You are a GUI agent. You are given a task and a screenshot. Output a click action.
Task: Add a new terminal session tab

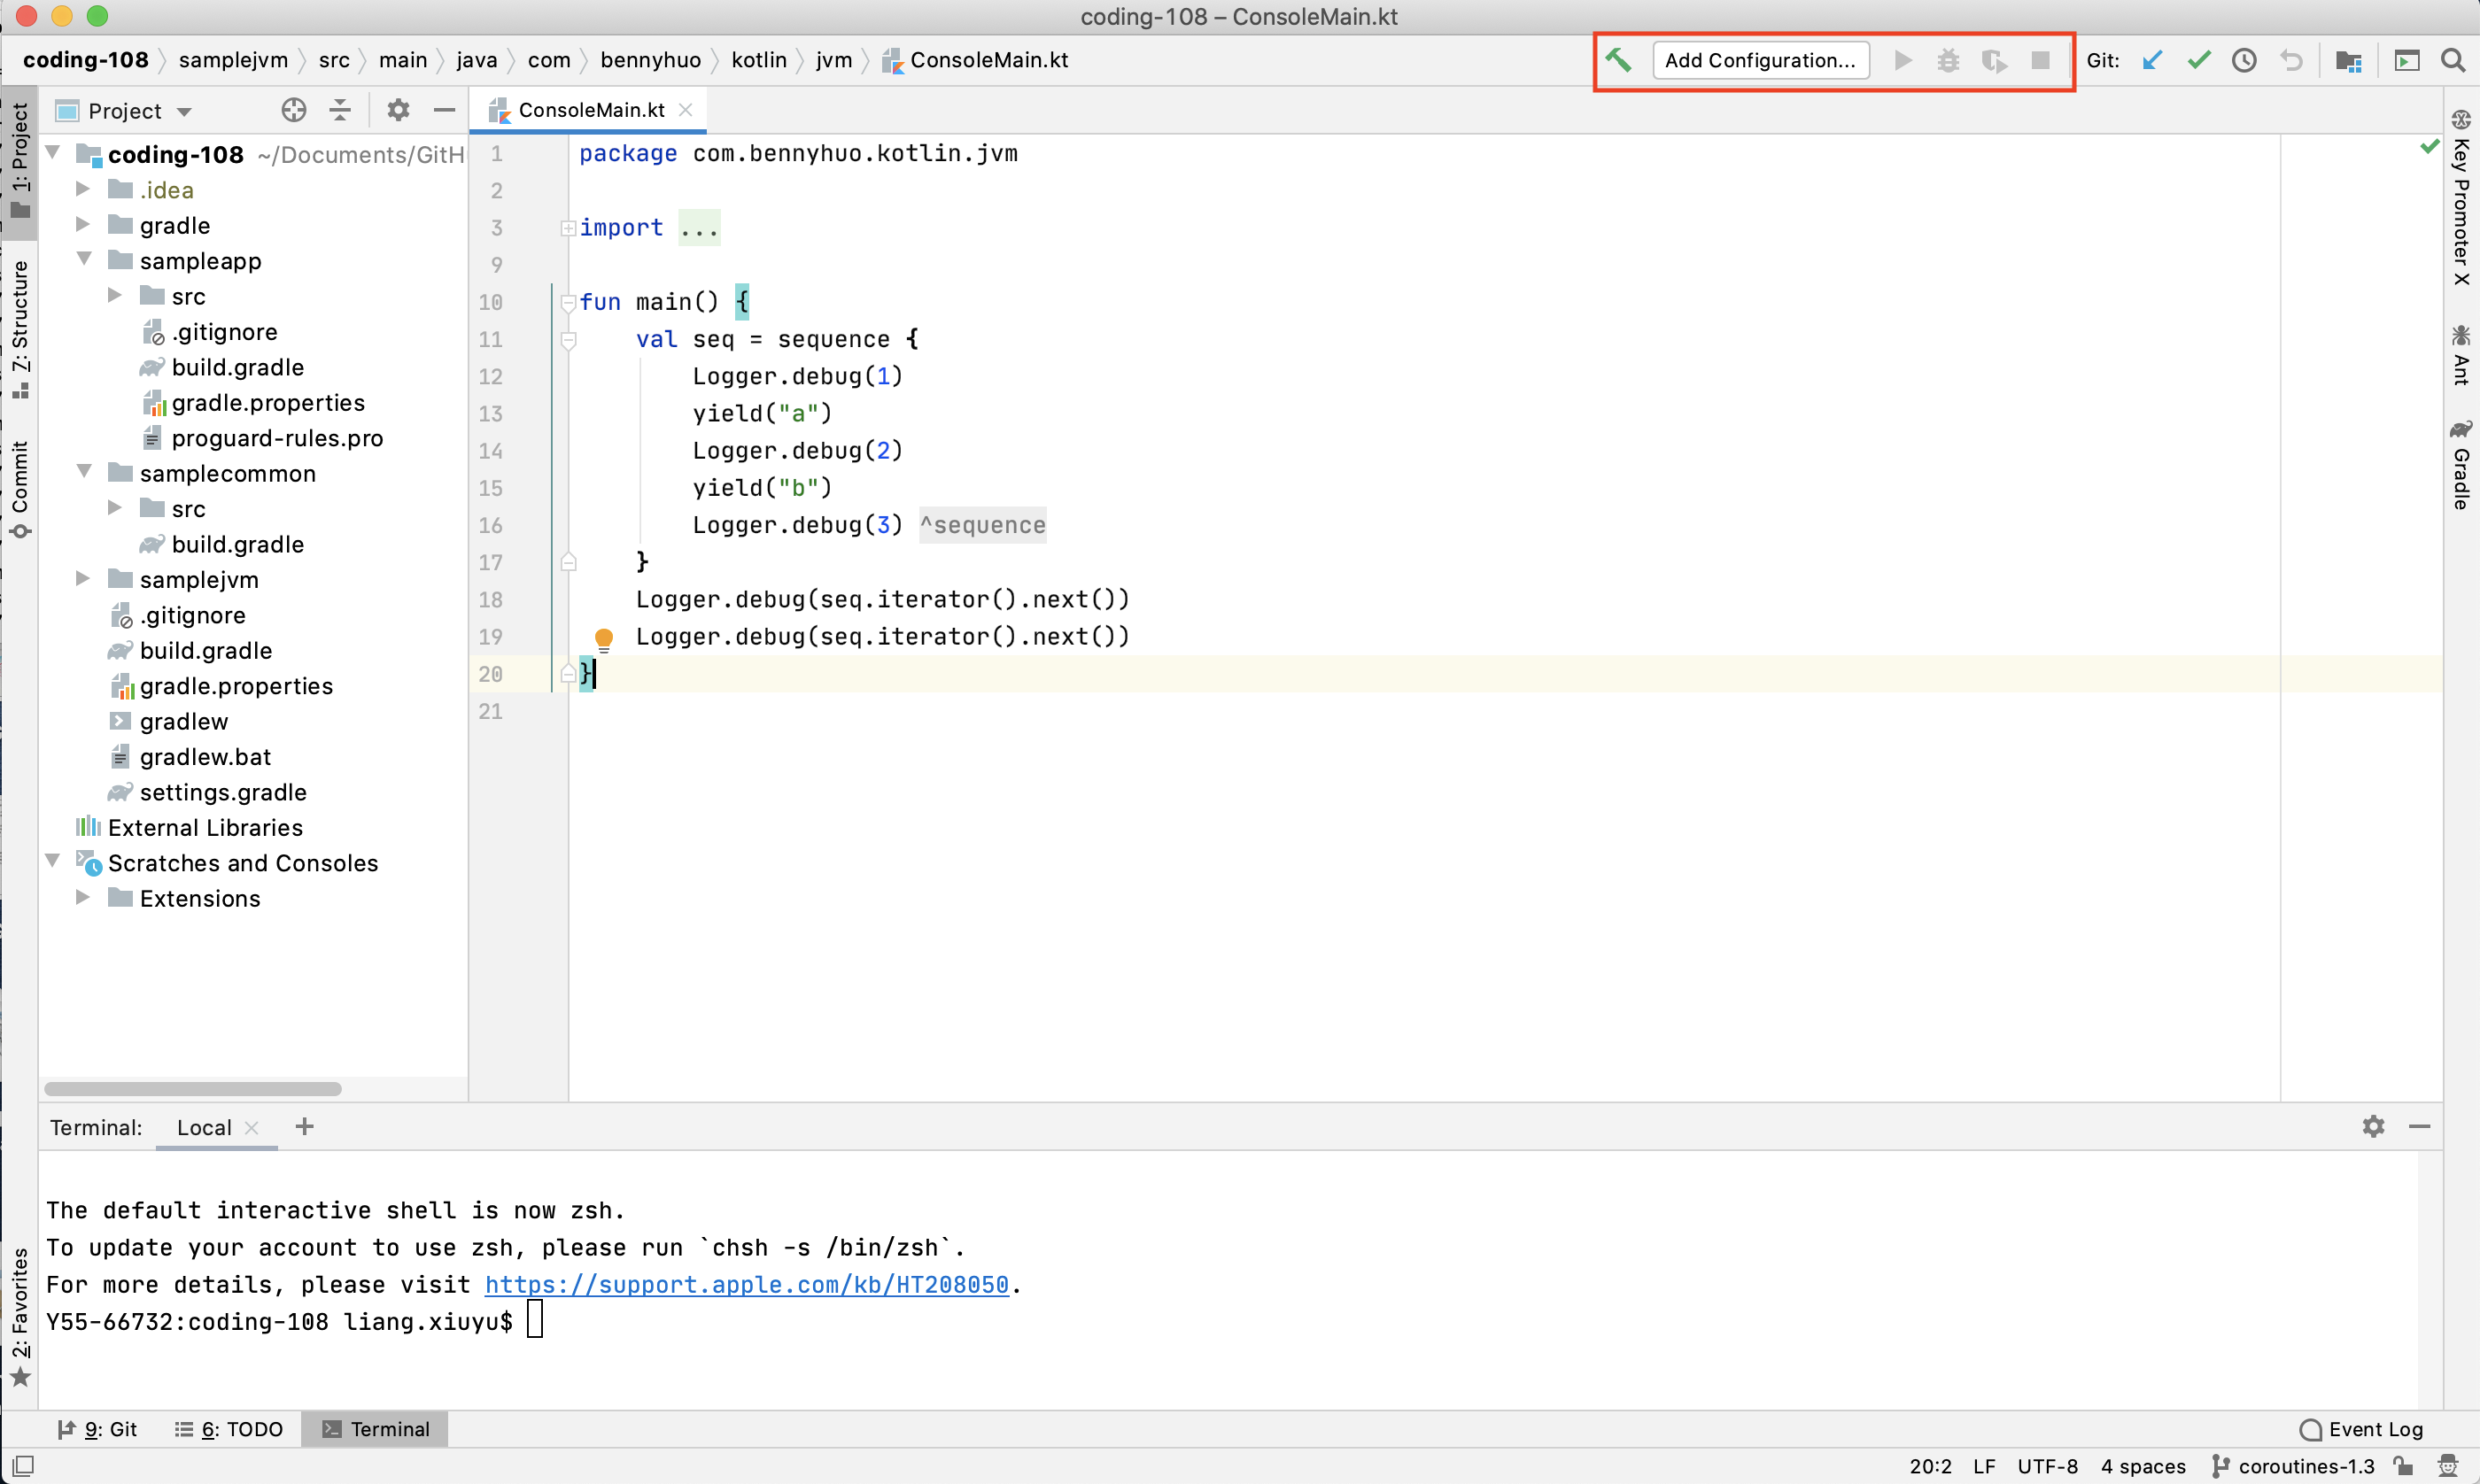pos(305,1126)
